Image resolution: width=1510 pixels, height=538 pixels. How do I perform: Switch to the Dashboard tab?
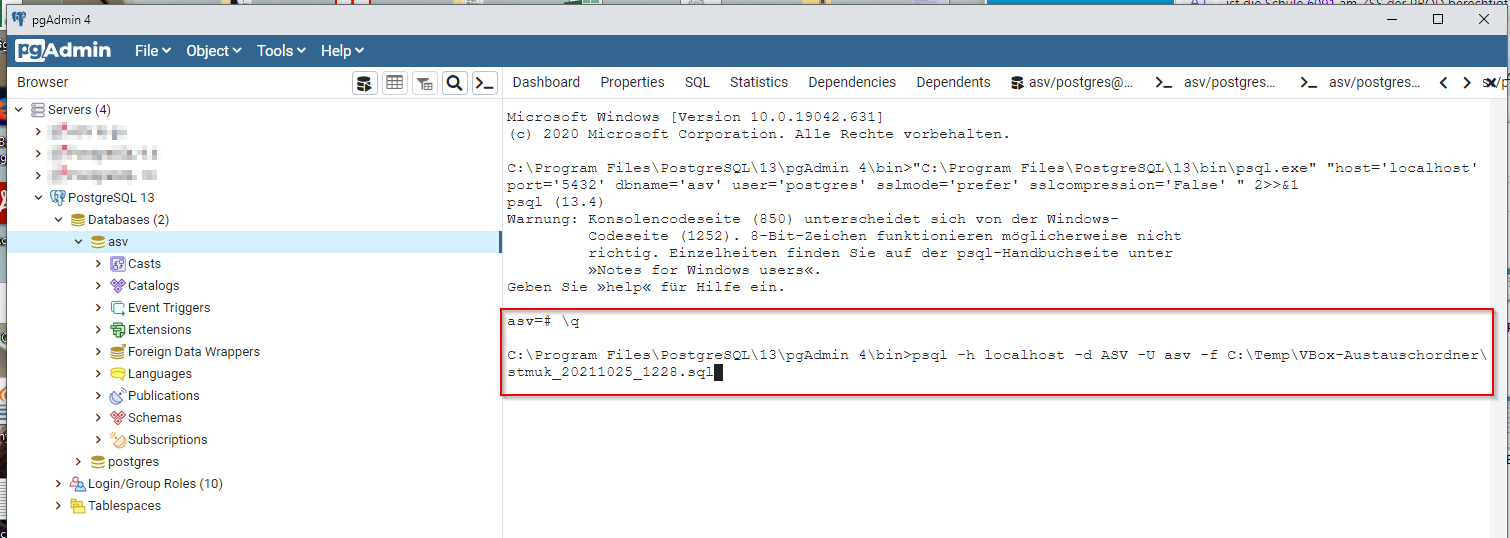(546, 82)
